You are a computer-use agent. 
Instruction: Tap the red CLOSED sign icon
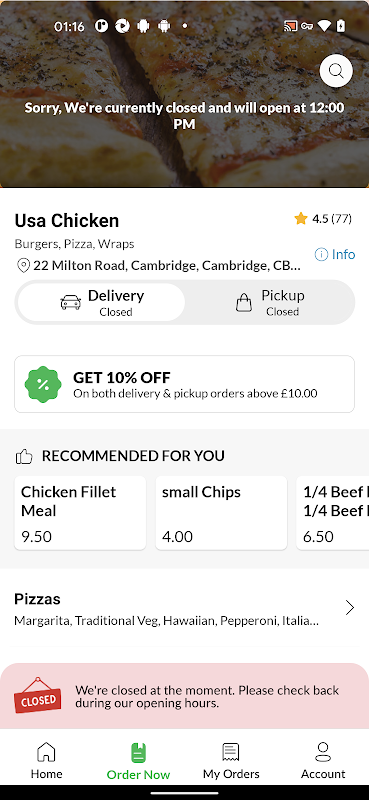(x=37, y=695)
